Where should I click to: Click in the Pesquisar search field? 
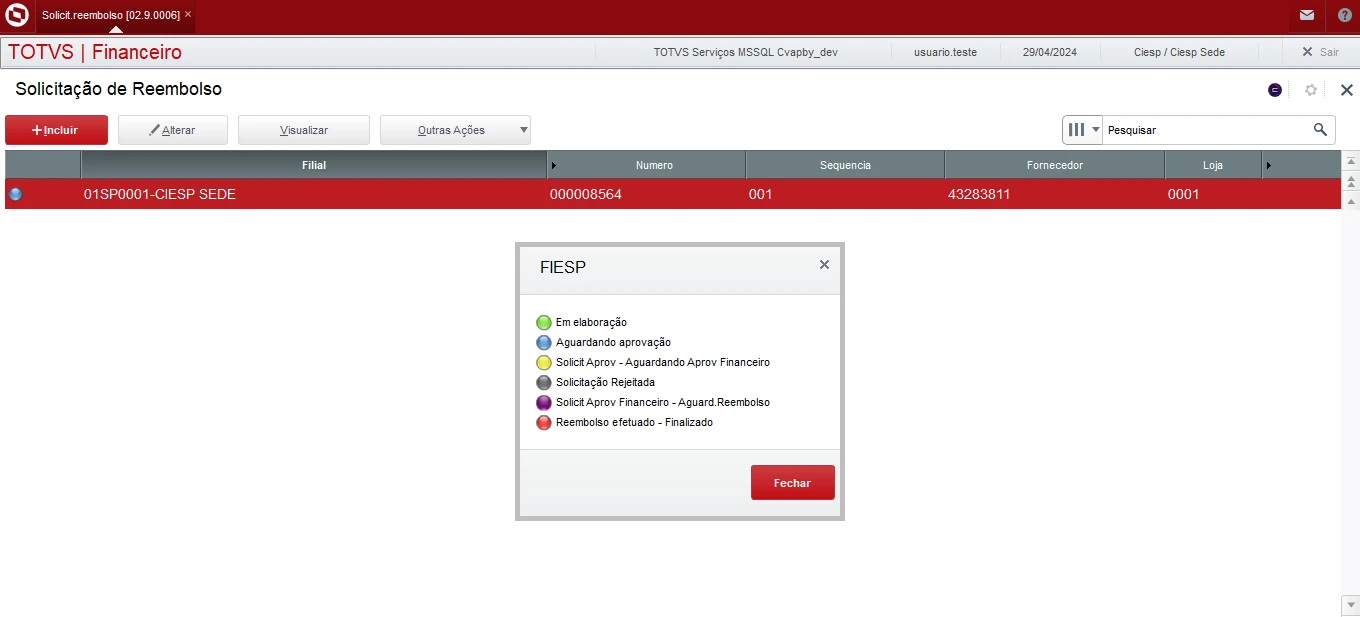tap(1205, 130)
